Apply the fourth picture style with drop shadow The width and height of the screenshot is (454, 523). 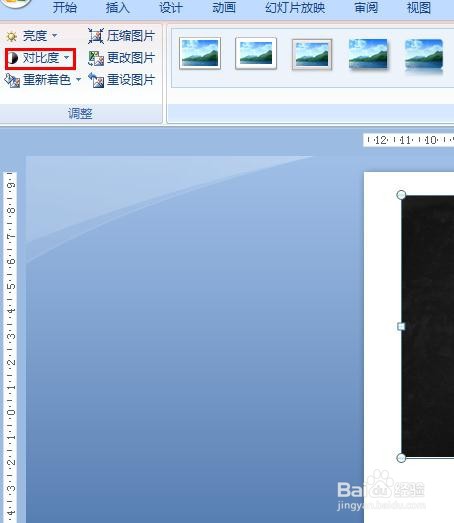coord(368,54)
